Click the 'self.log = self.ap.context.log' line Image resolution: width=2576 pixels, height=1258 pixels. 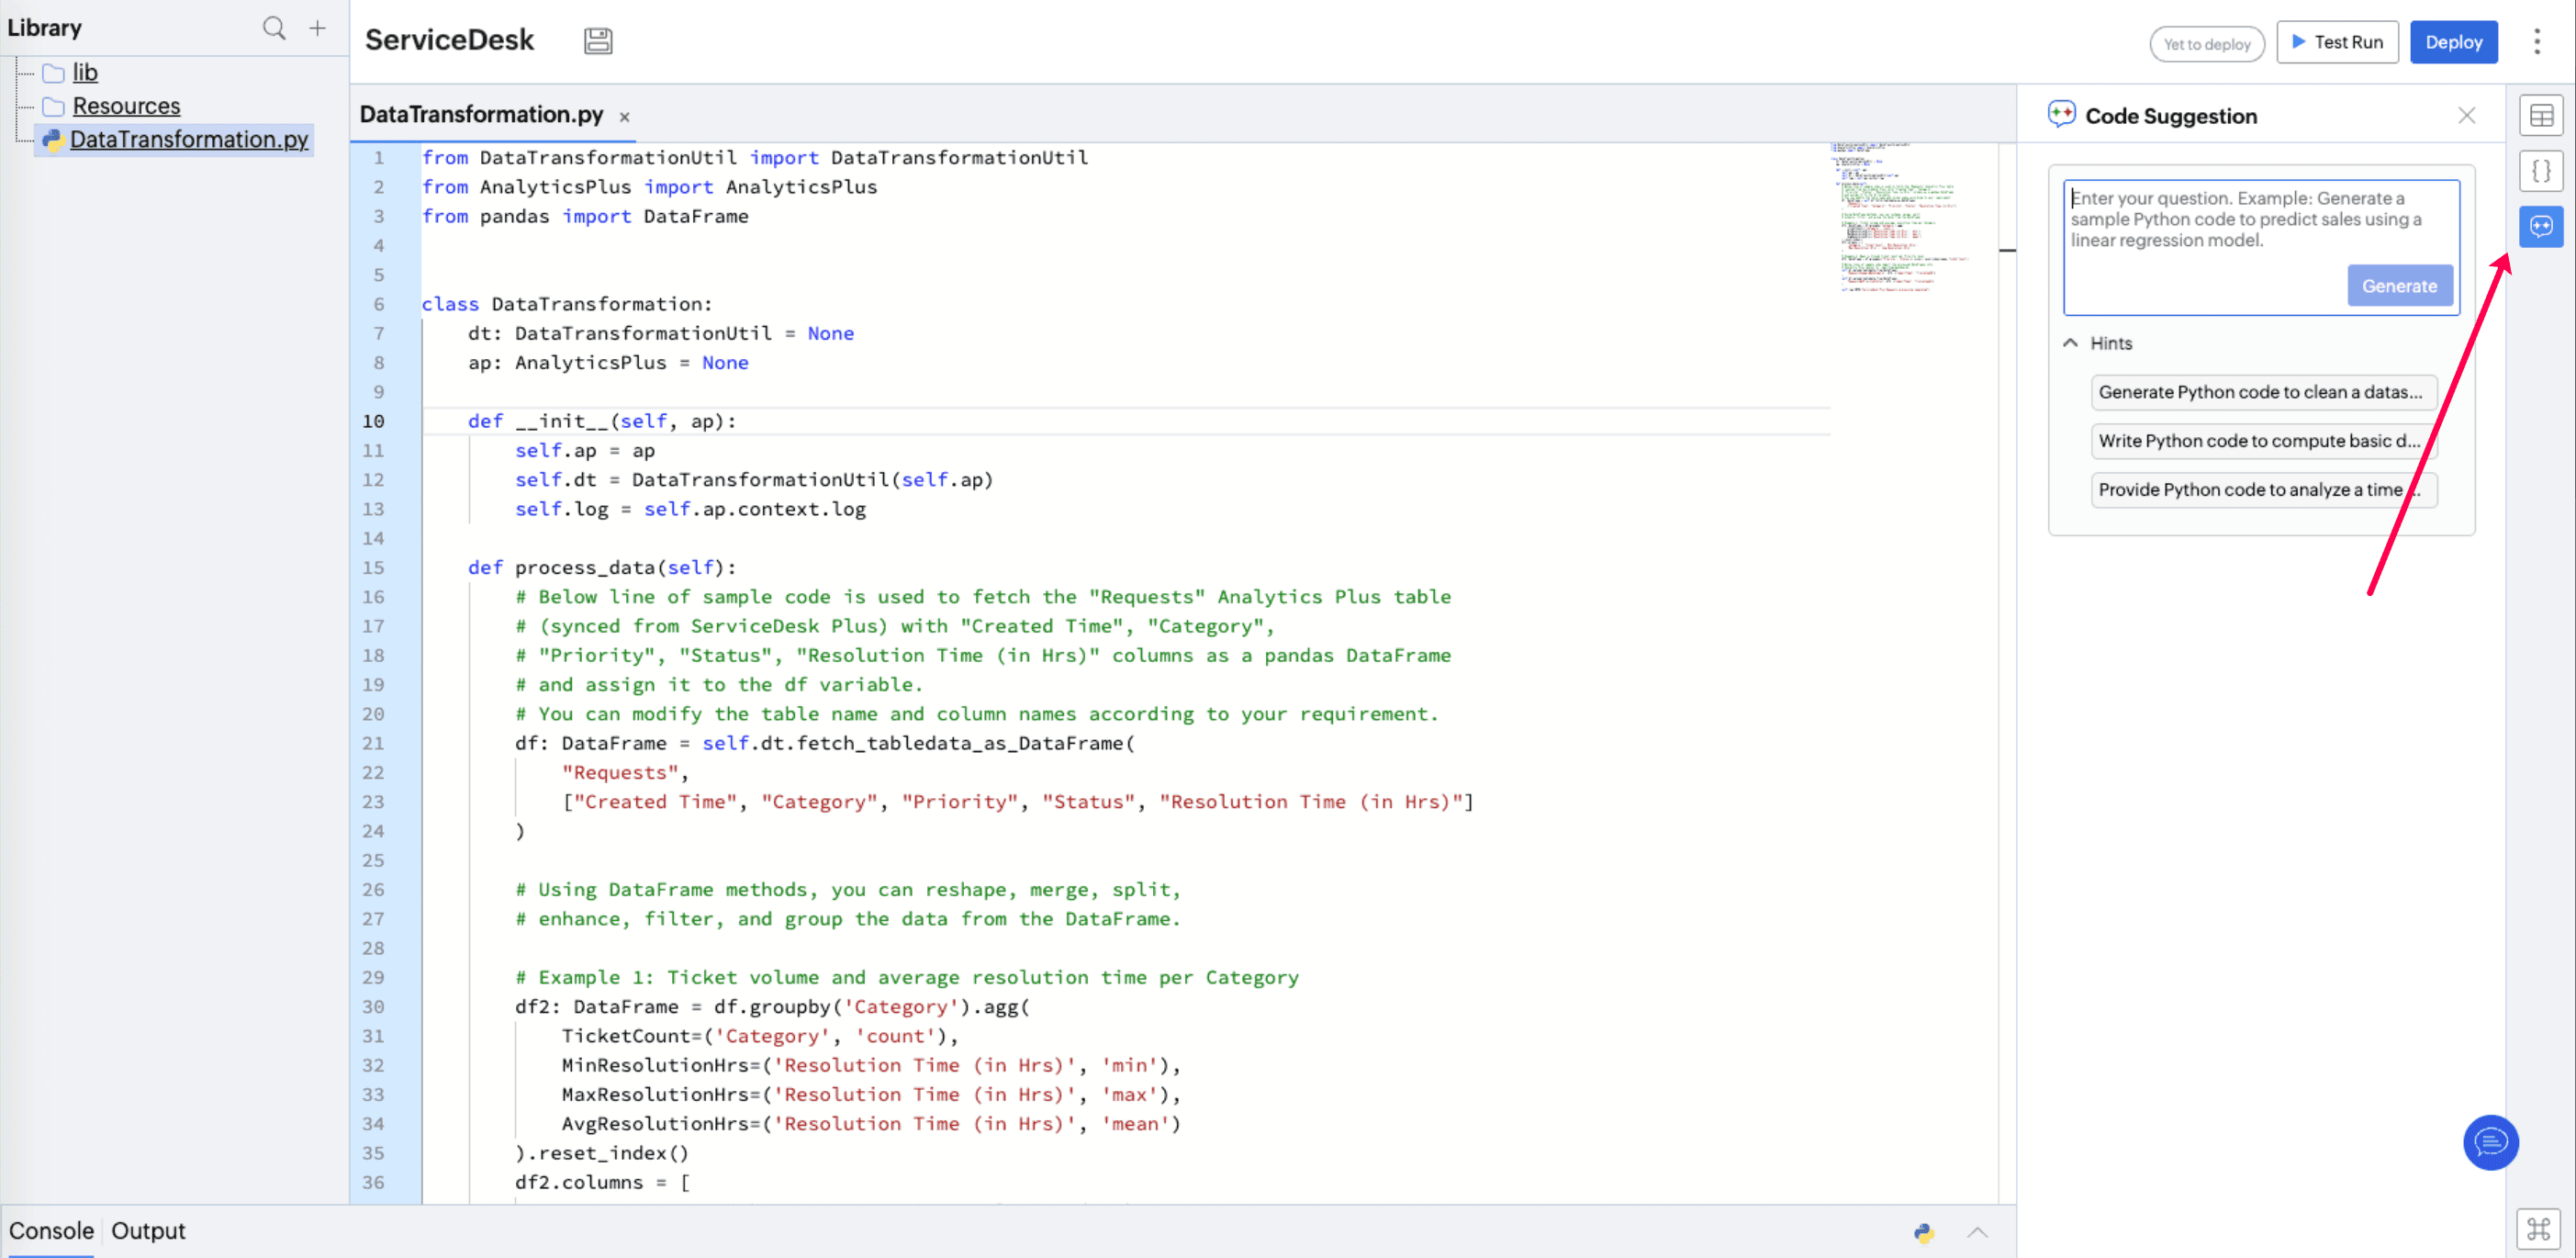(x=690, y=509)
